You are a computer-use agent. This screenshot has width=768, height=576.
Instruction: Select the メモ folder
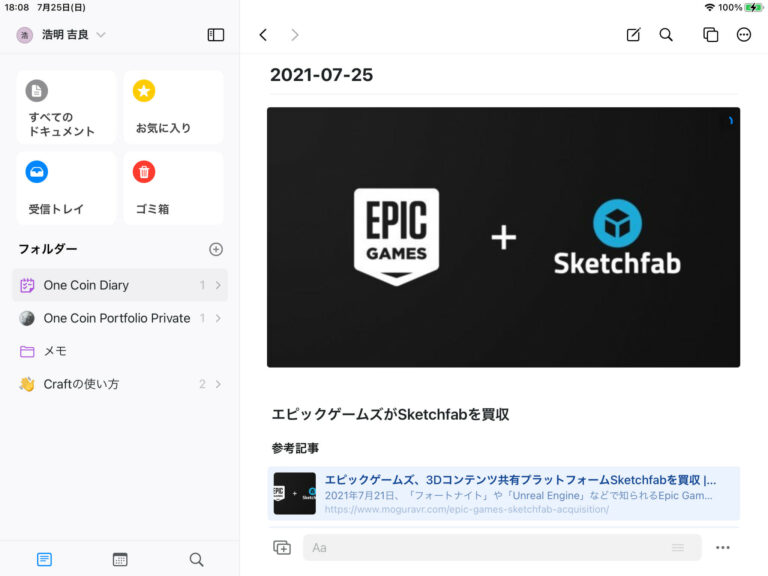pos(120,351)
